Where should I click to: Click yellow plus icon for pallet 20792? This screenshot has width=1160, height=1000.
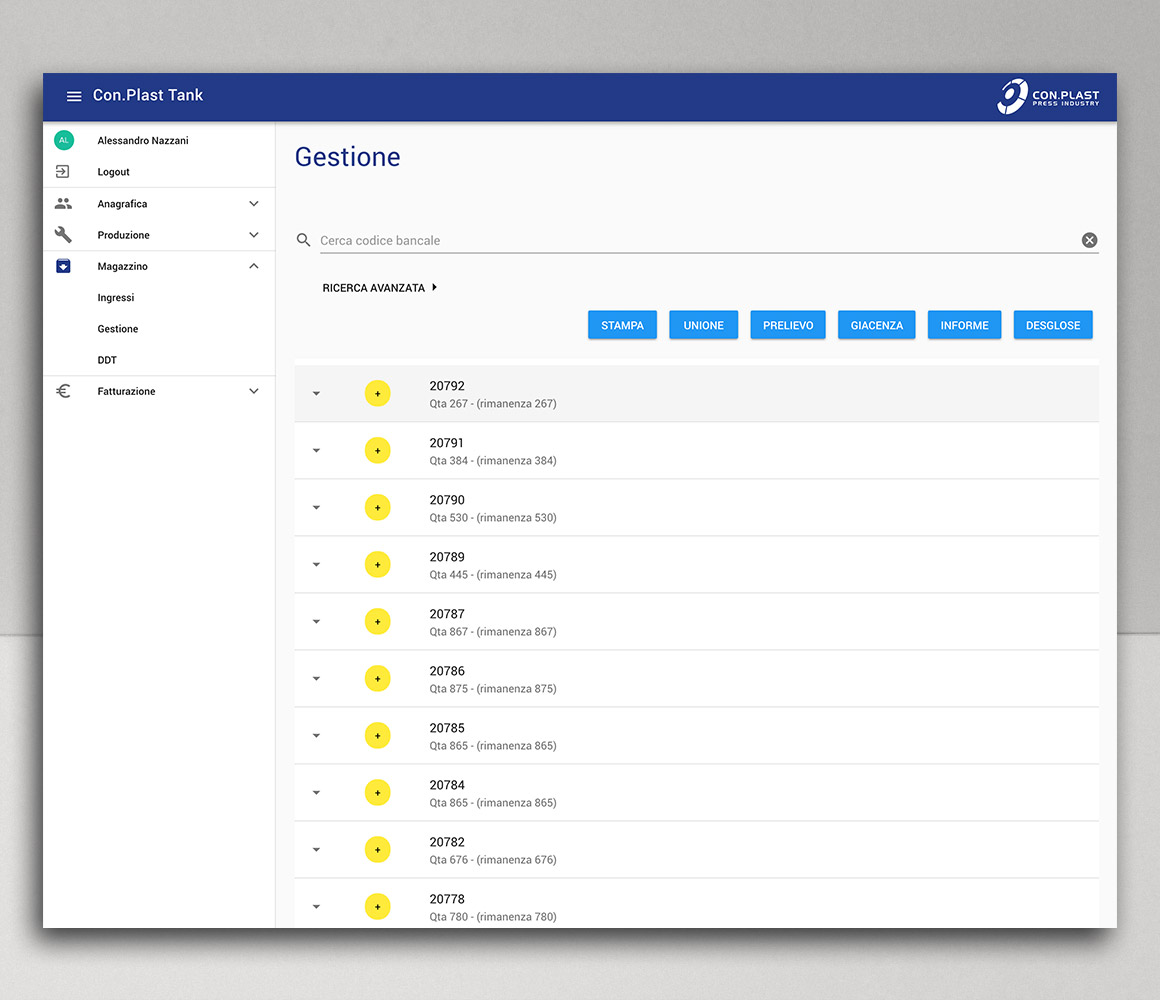(377, 393)
